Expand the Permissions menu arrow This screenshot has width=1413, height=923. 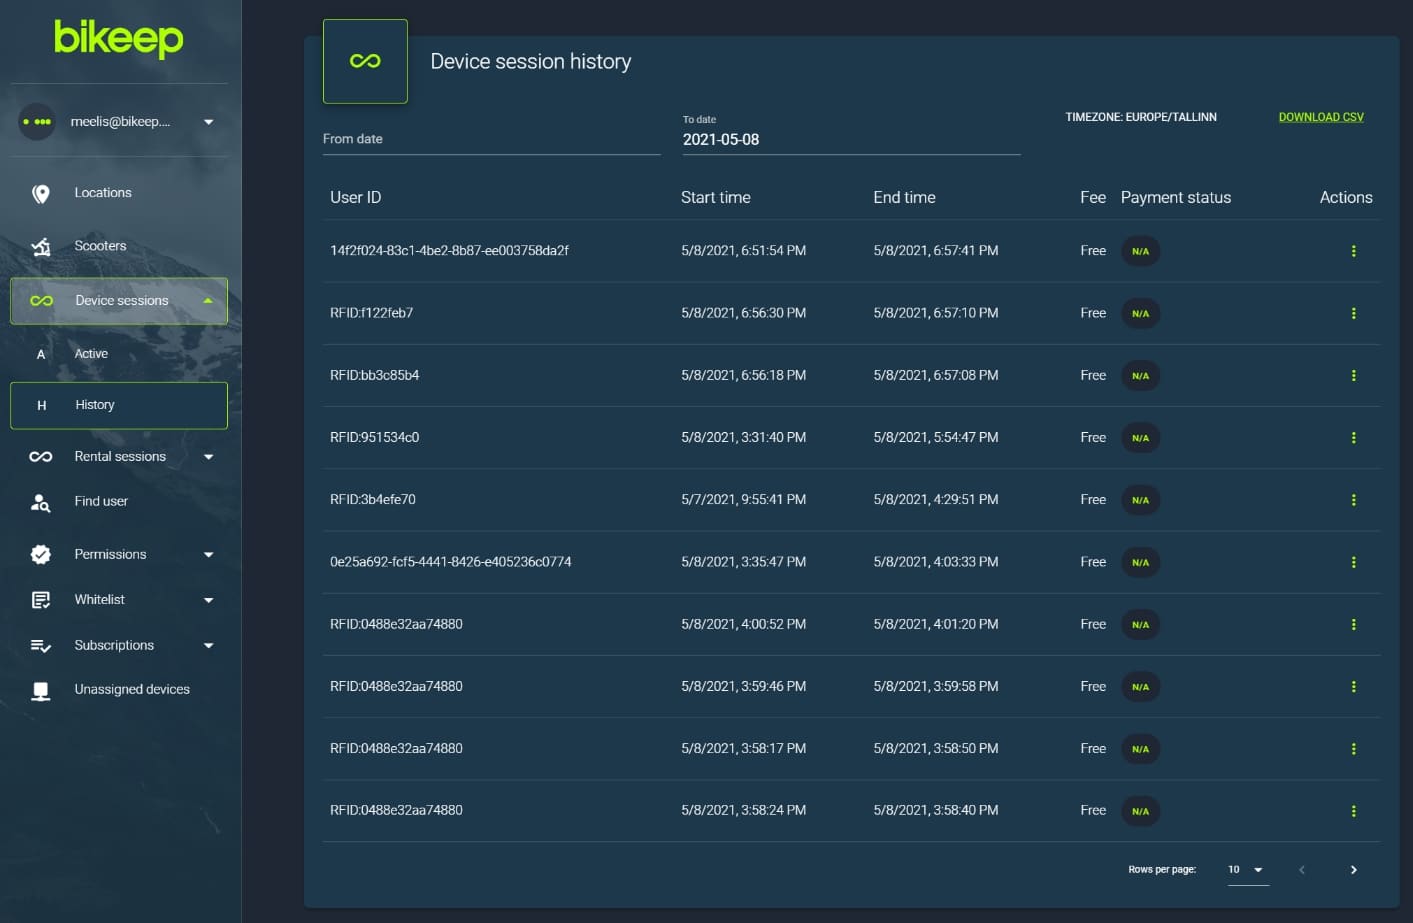click(208, 555)
